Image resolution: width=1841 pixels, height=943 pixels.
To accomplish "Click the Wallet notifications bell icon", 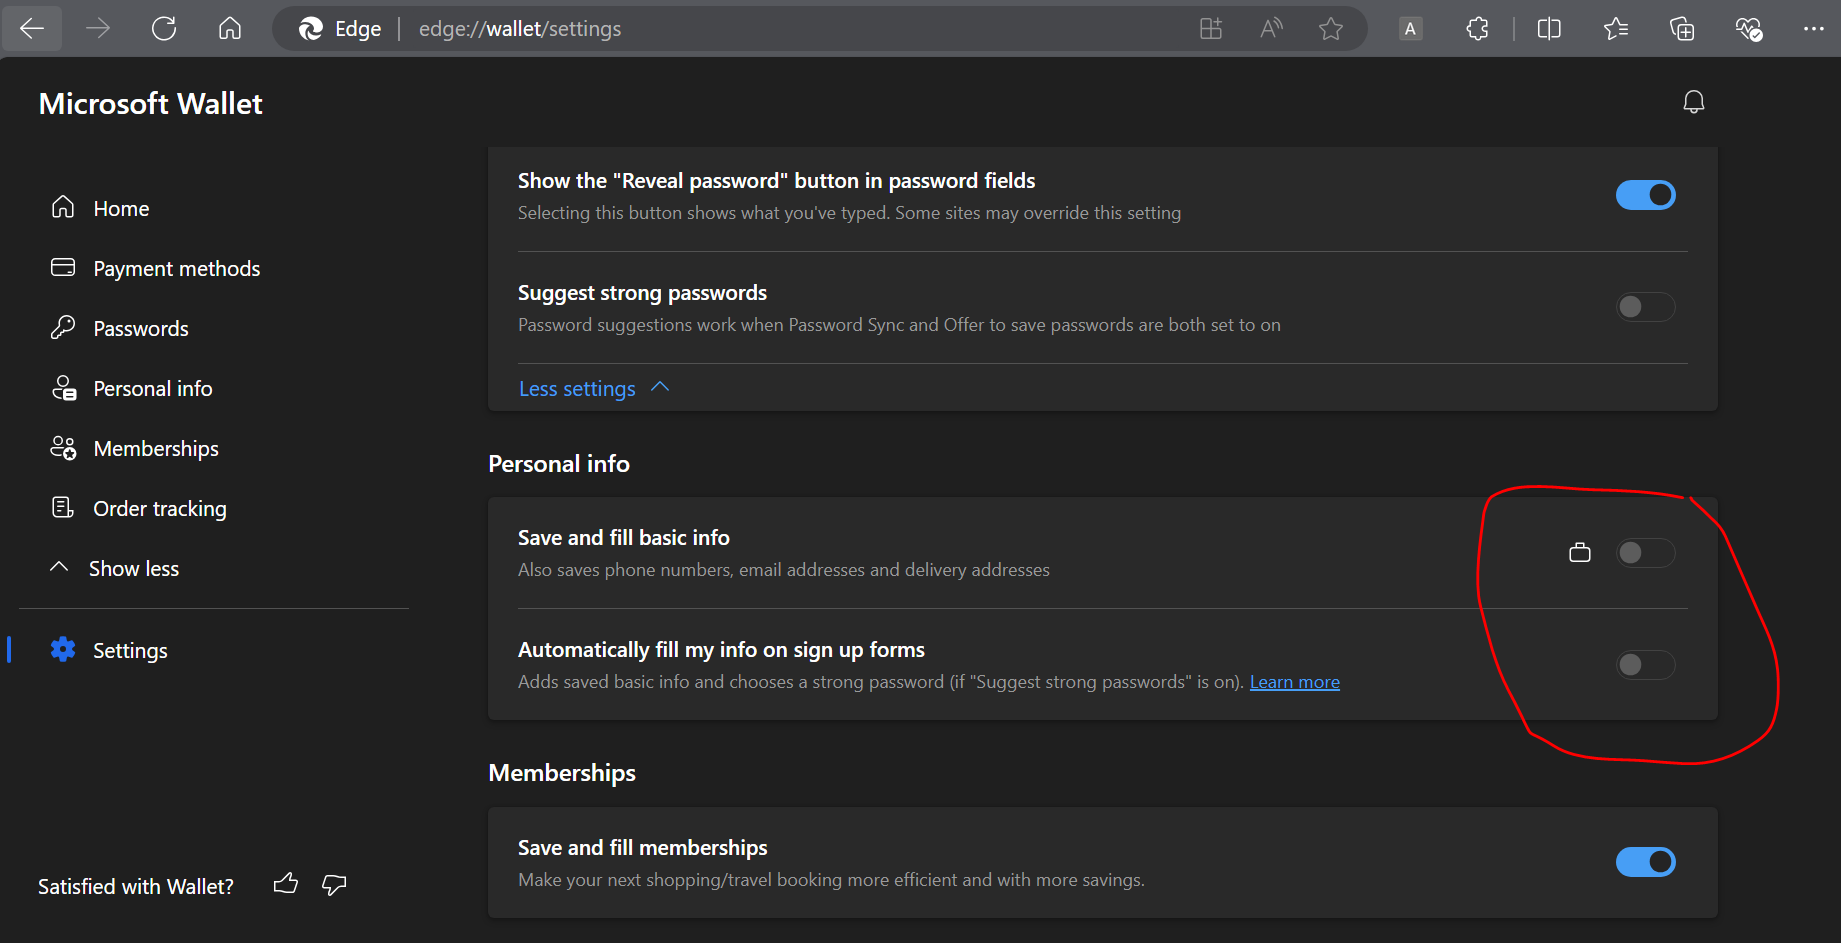I will [x=1694, y=102].
